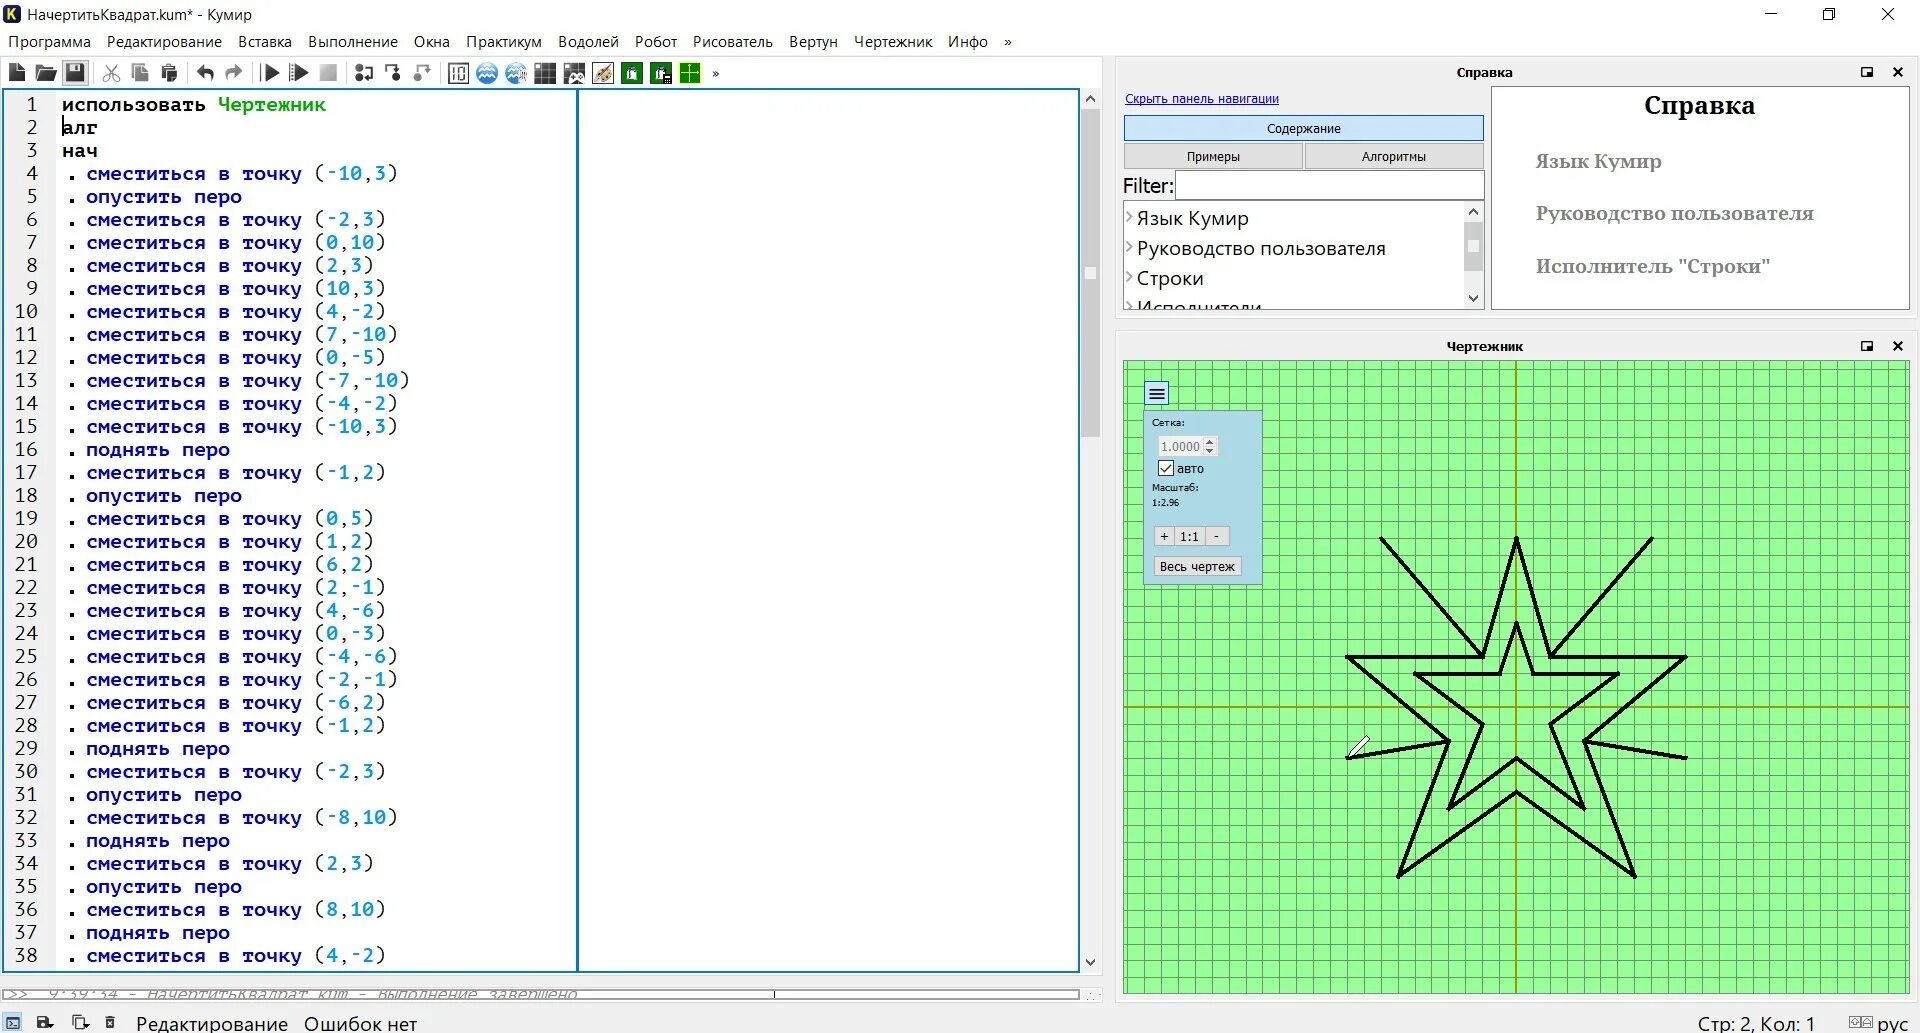Create a new program file
This screenshot has width=1920, height=1033.
[17, 73]
